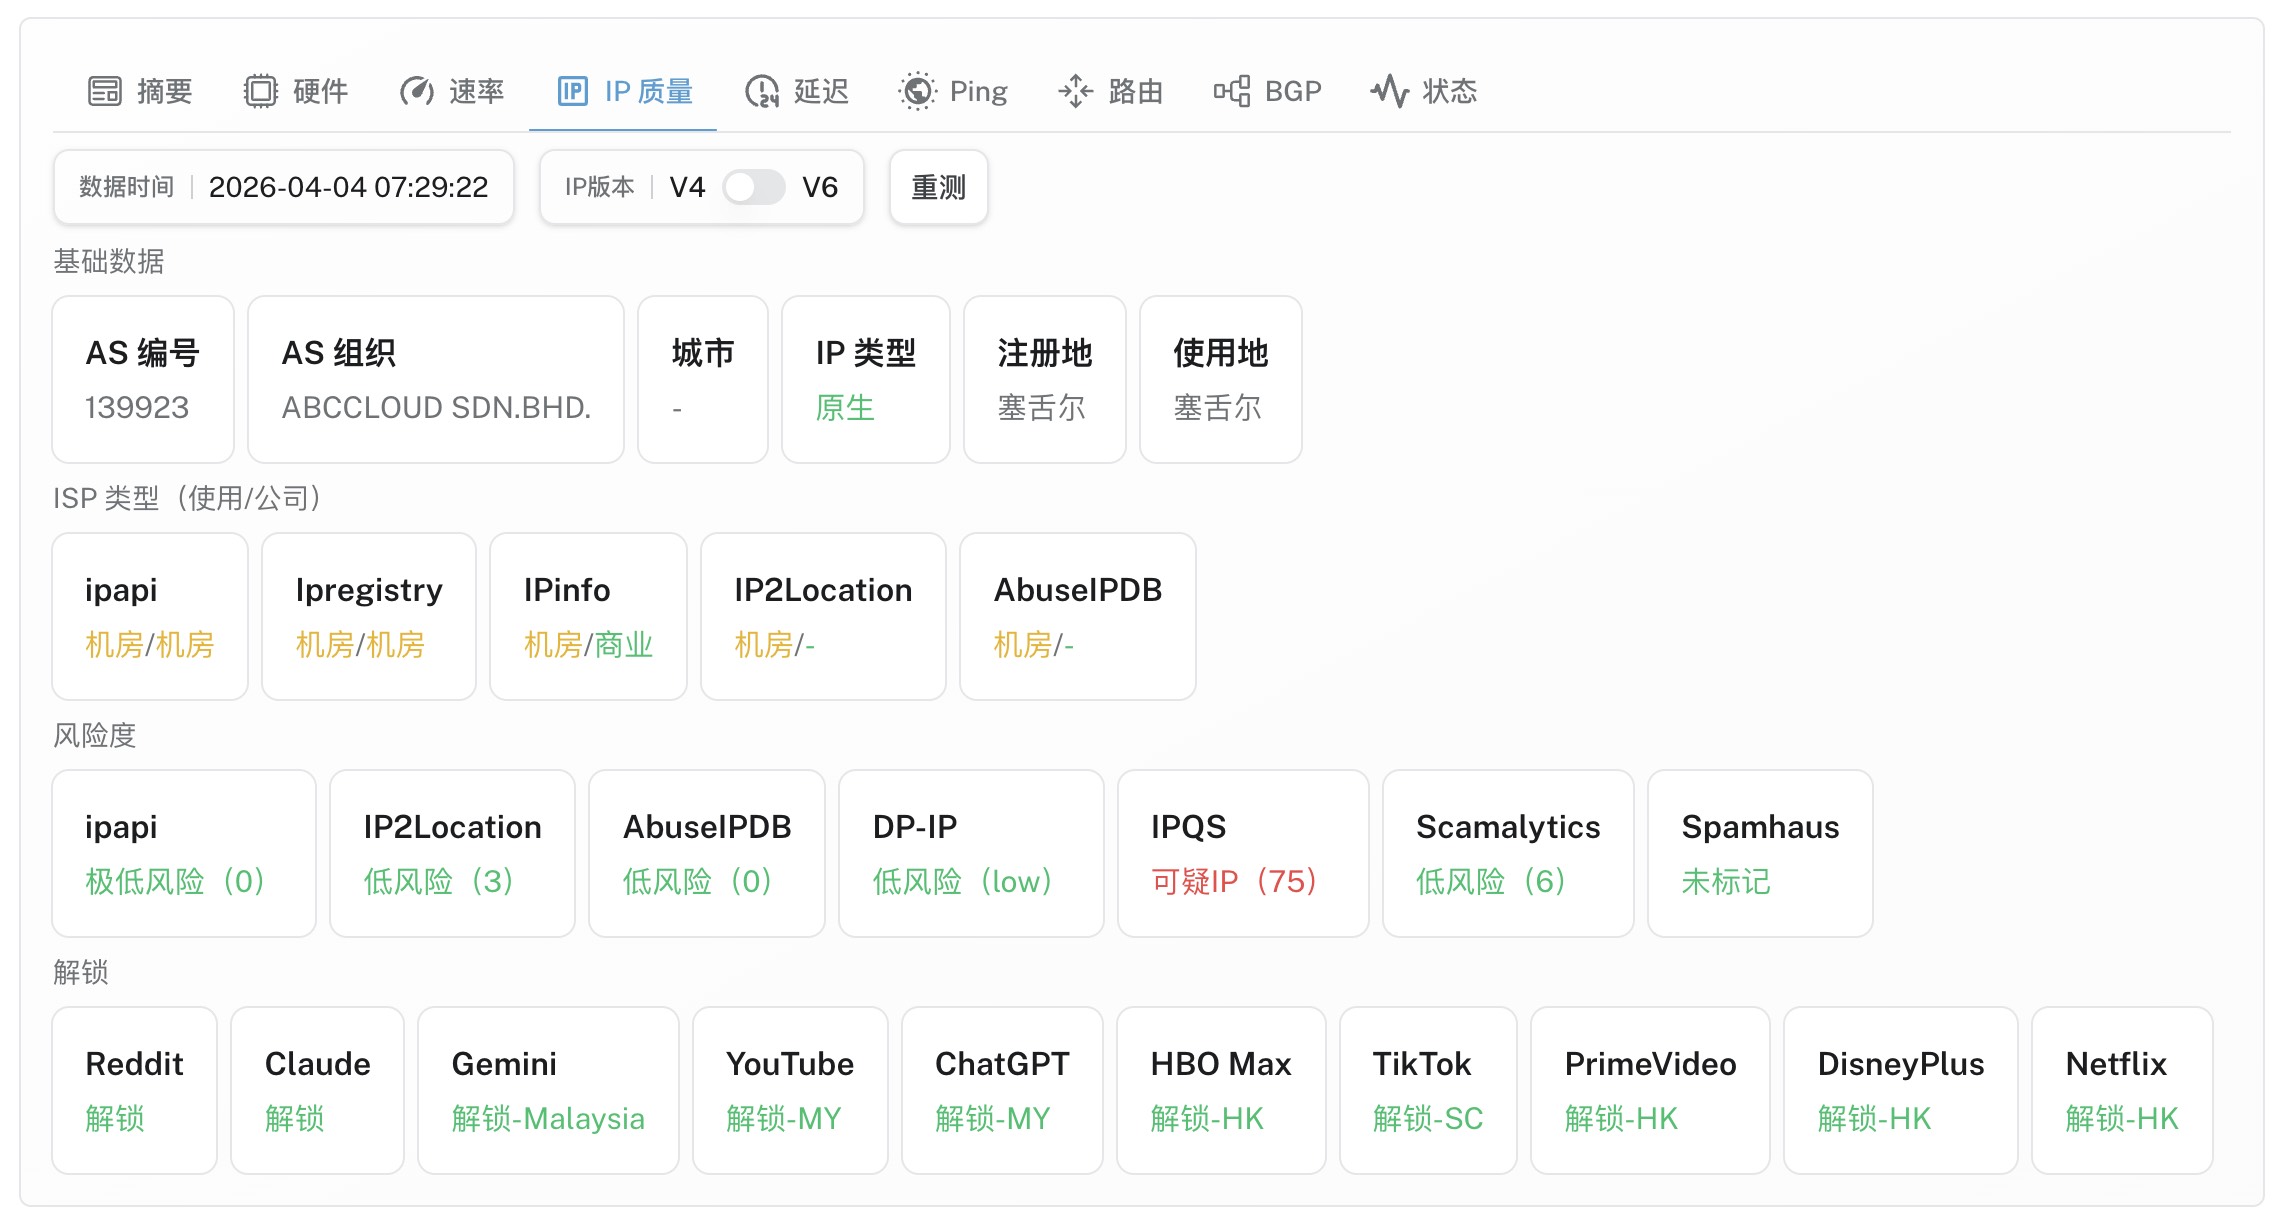Viewport: 2284px width, 1228px height.
Task: Click the 注册地 value 塞舌尔
Action: click(1041, 407)
